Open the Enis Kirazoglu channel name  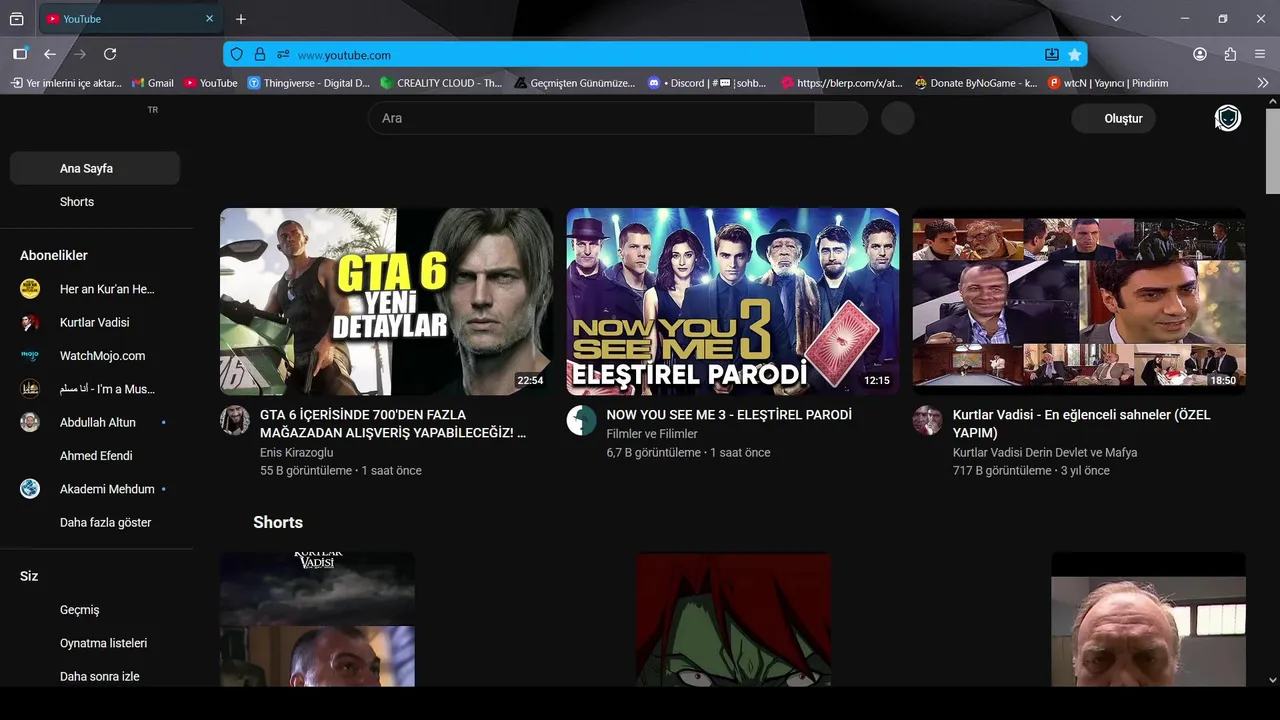click(297, 452)
